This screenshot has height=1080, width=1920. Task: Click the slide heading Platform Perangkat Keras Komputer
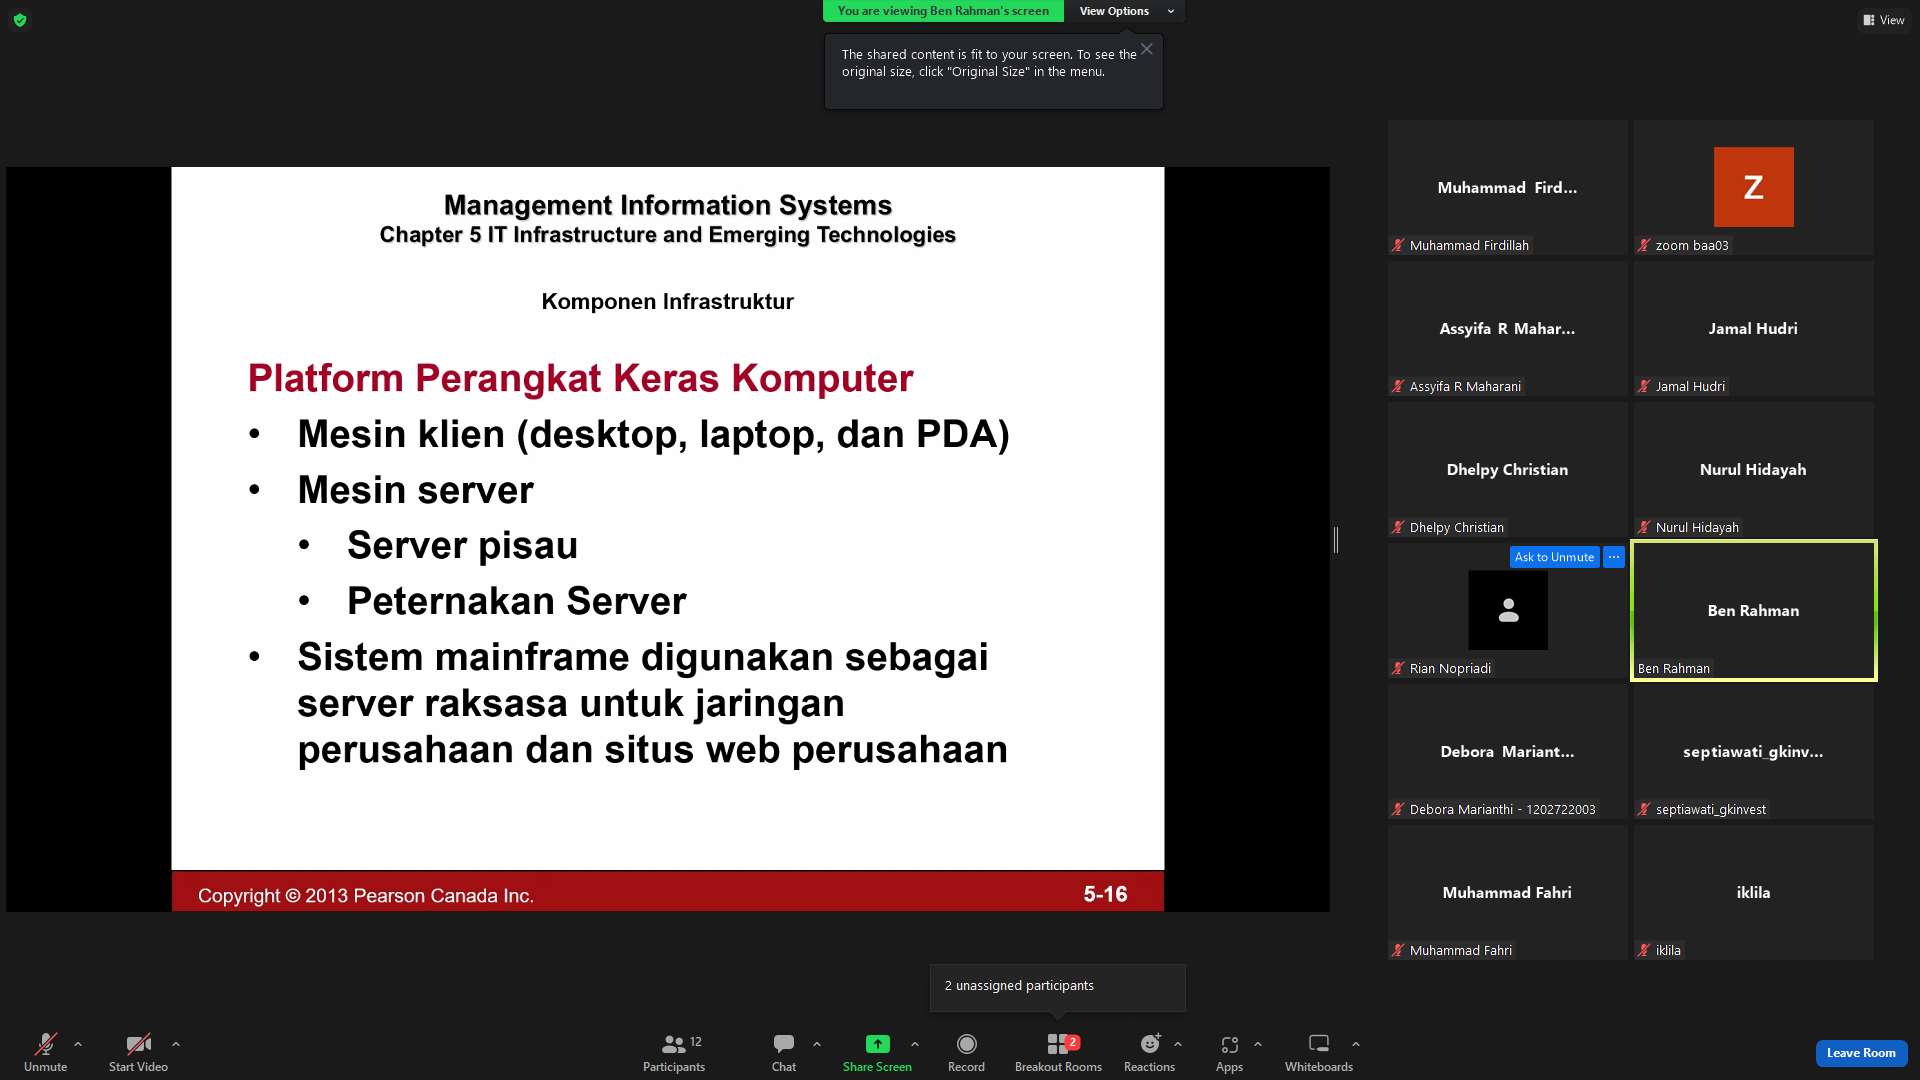pyautogui.click(x=580, y=378)
